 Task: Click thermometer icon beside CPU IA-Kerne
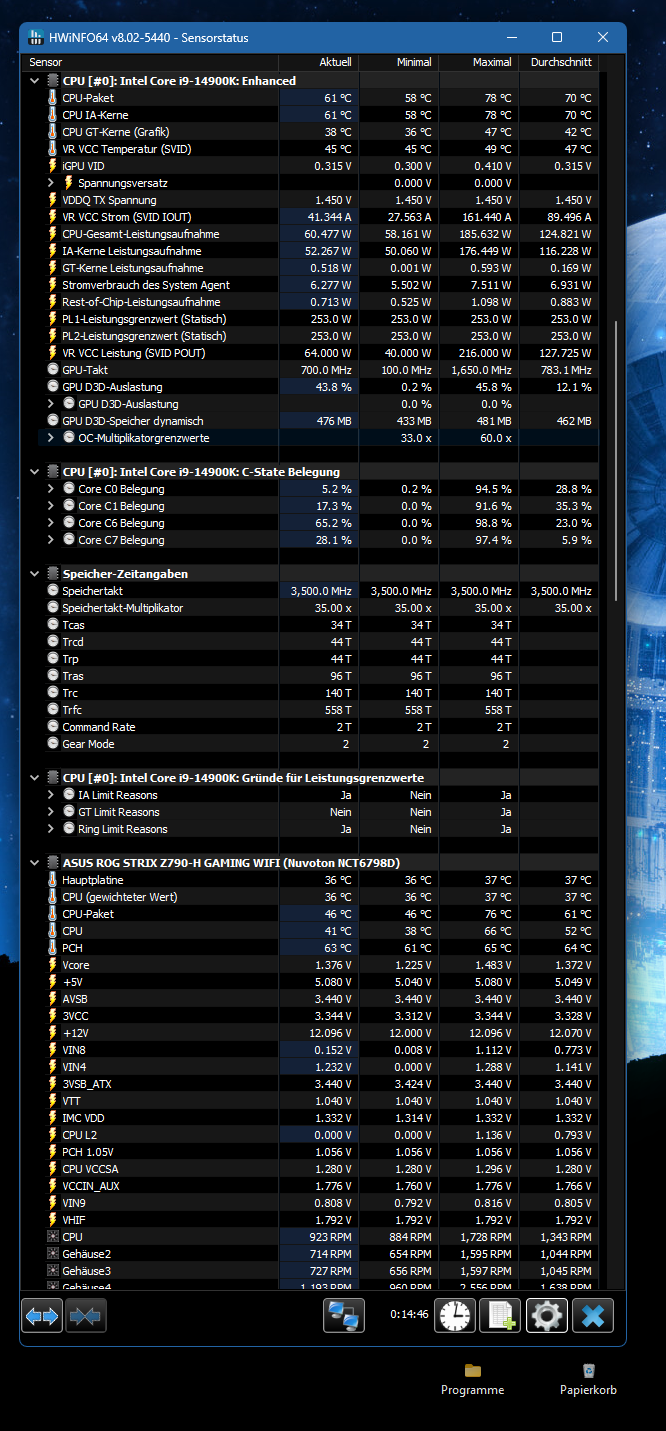[53, 115]
